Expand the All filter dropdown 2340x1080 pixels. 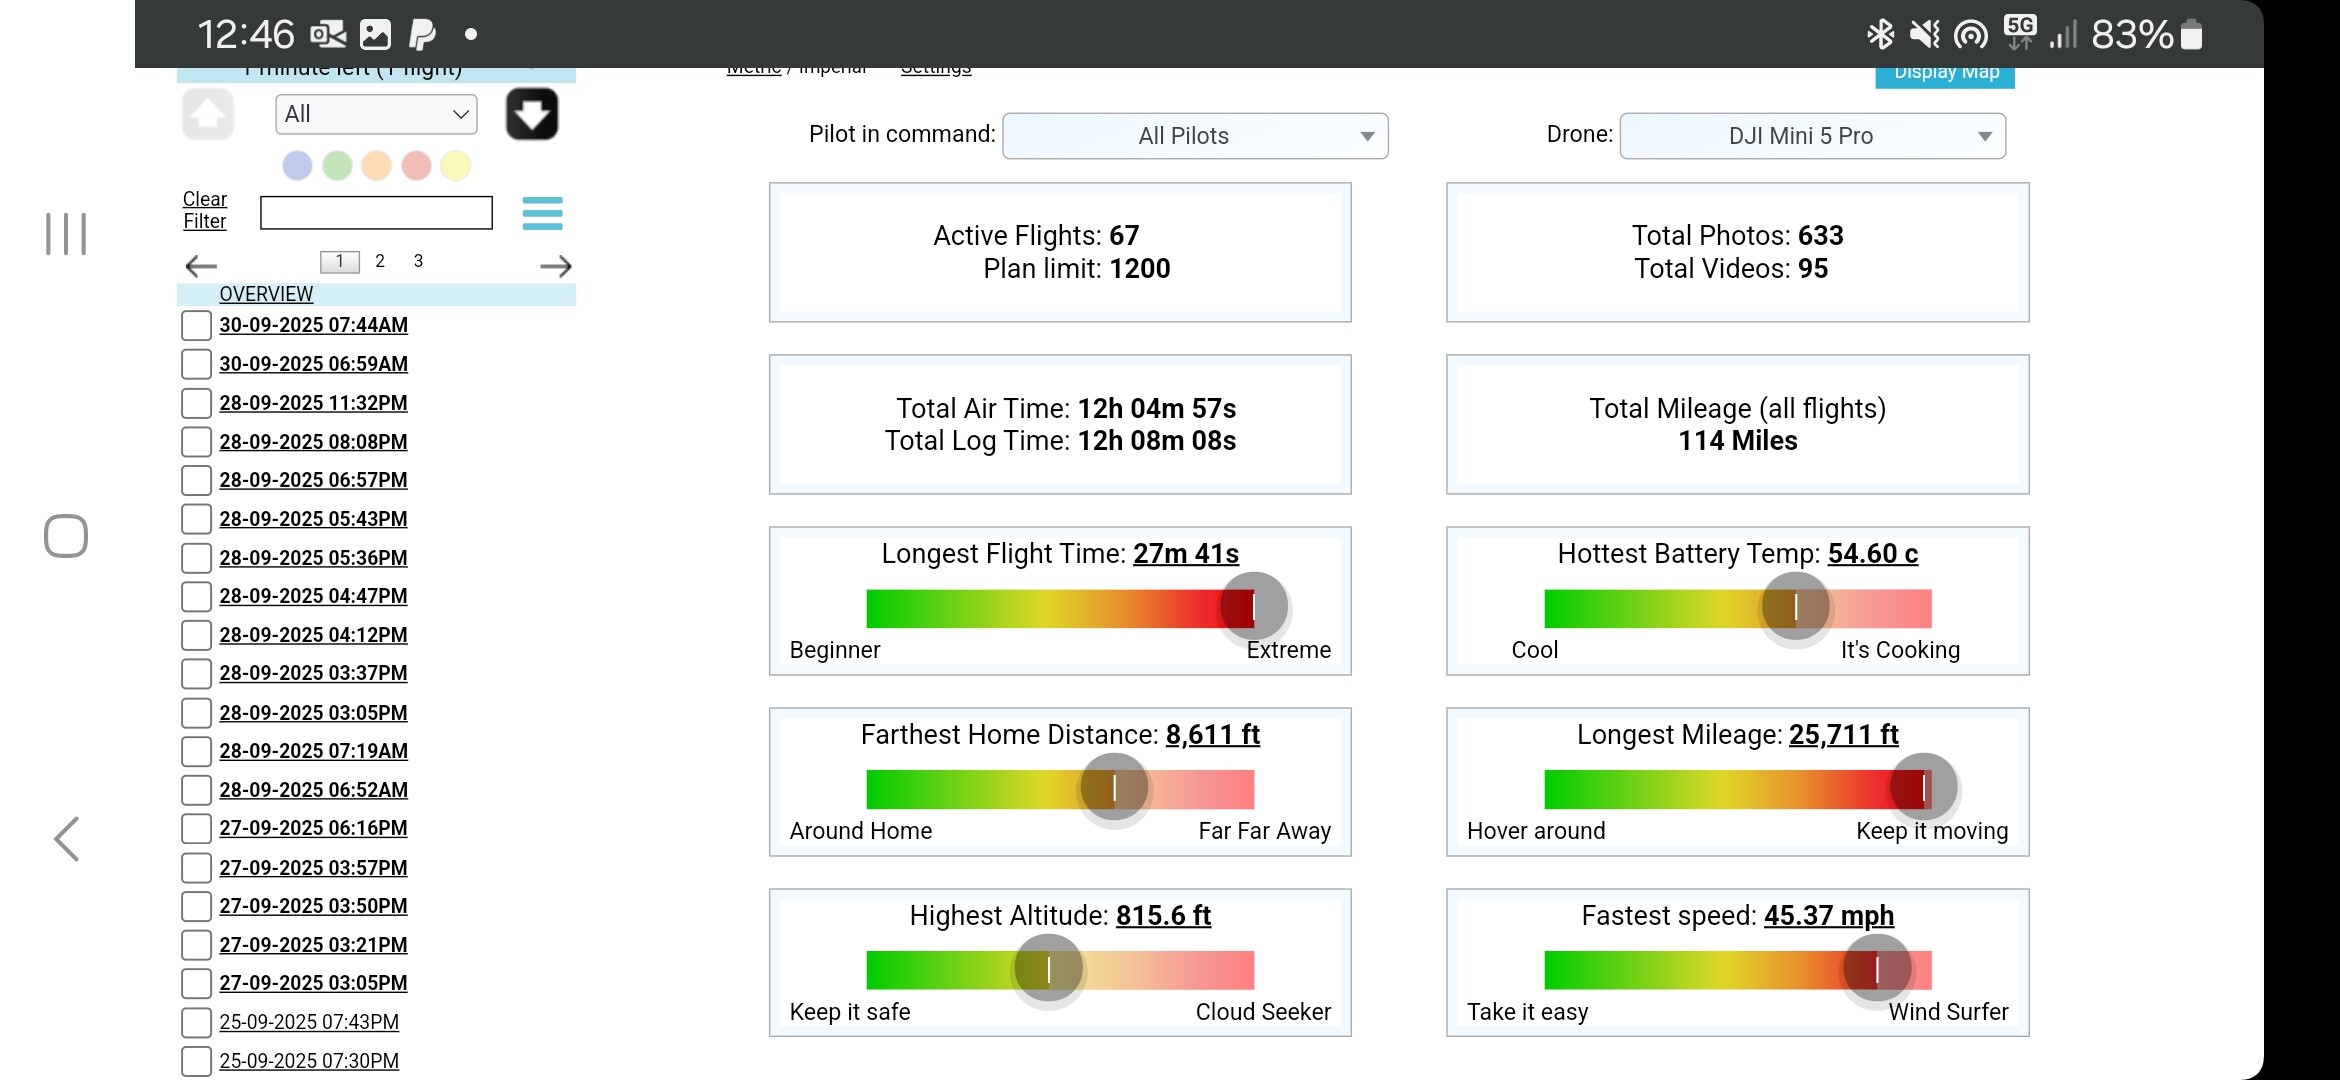coord(376,114)
